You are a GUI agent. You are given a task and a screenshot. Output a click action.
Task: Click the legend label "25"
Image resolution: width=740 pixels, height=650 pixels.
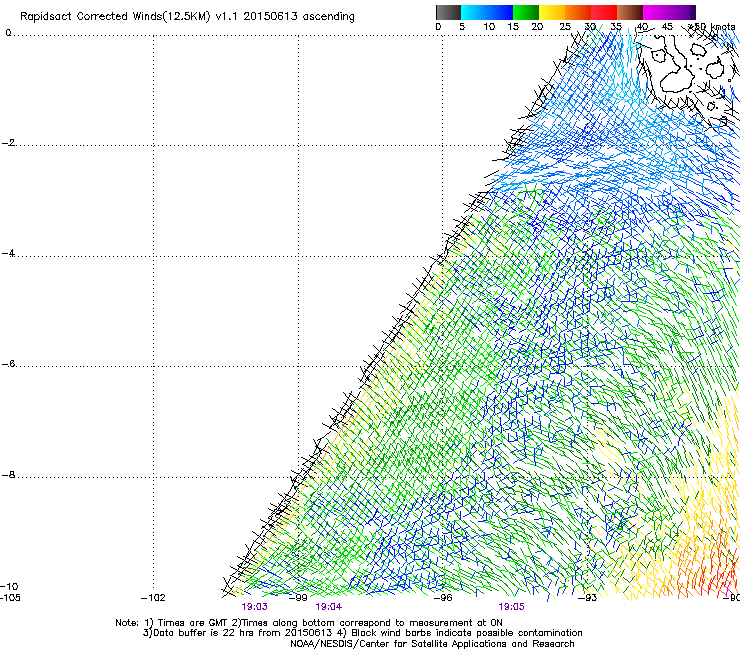pos(565,27)
